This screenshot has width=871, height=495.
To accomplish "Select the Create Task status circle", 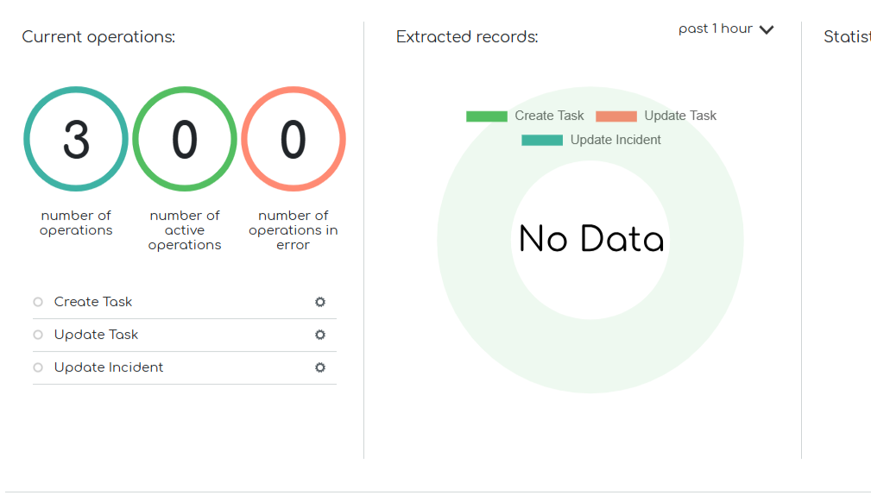I will 38,302.
